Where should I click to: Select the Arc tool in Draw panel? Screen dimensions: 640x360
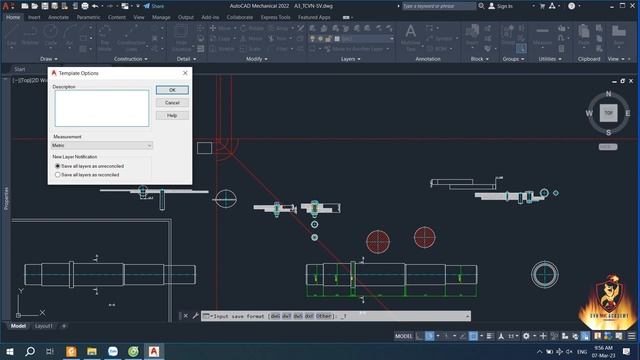coord(69,36)
